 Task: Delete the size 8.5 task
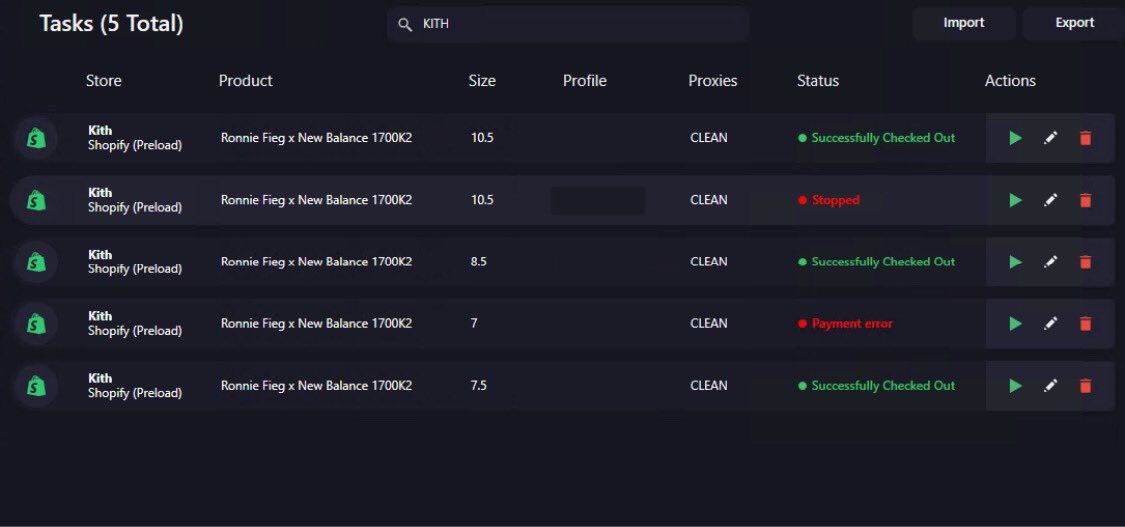pos(1086,262)
